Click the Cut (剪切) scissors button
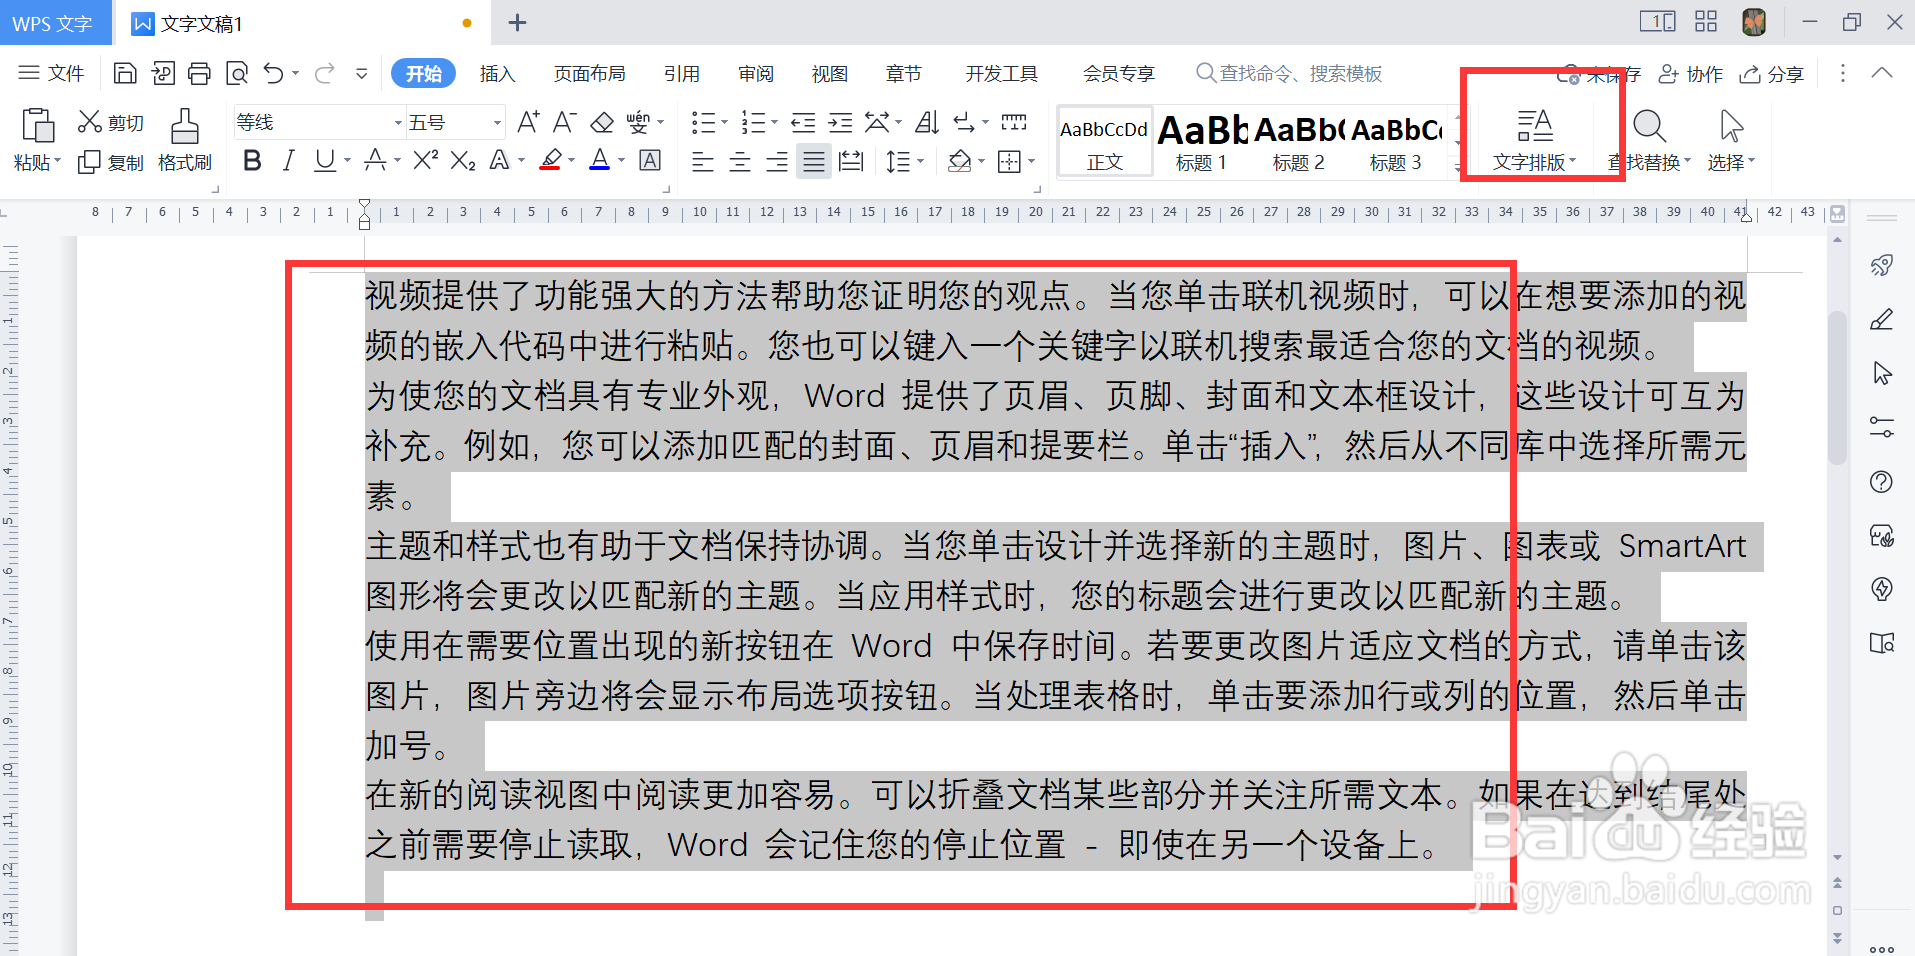 click(111, 122)
